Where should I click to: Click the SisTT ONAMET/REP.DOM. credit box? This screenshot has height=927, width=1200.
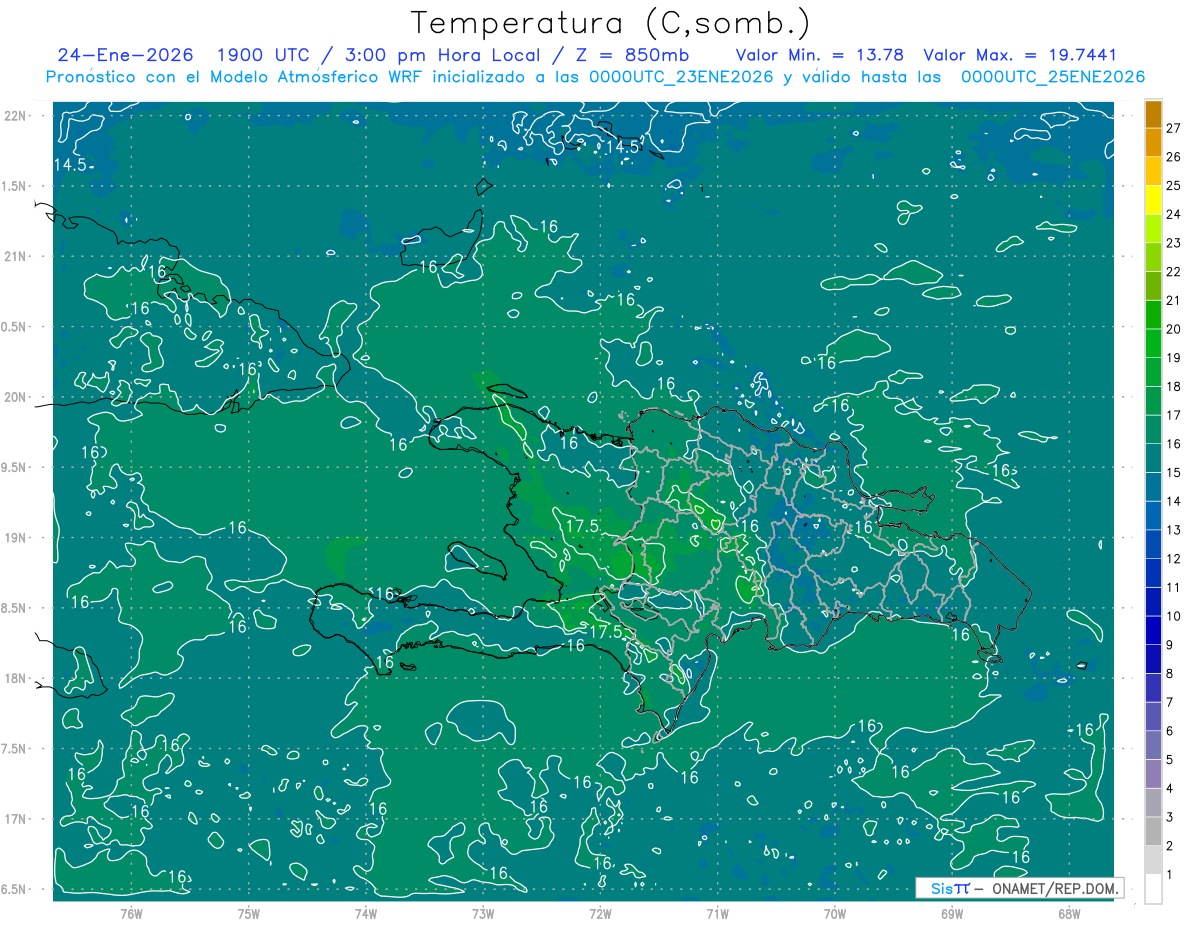1019,888
